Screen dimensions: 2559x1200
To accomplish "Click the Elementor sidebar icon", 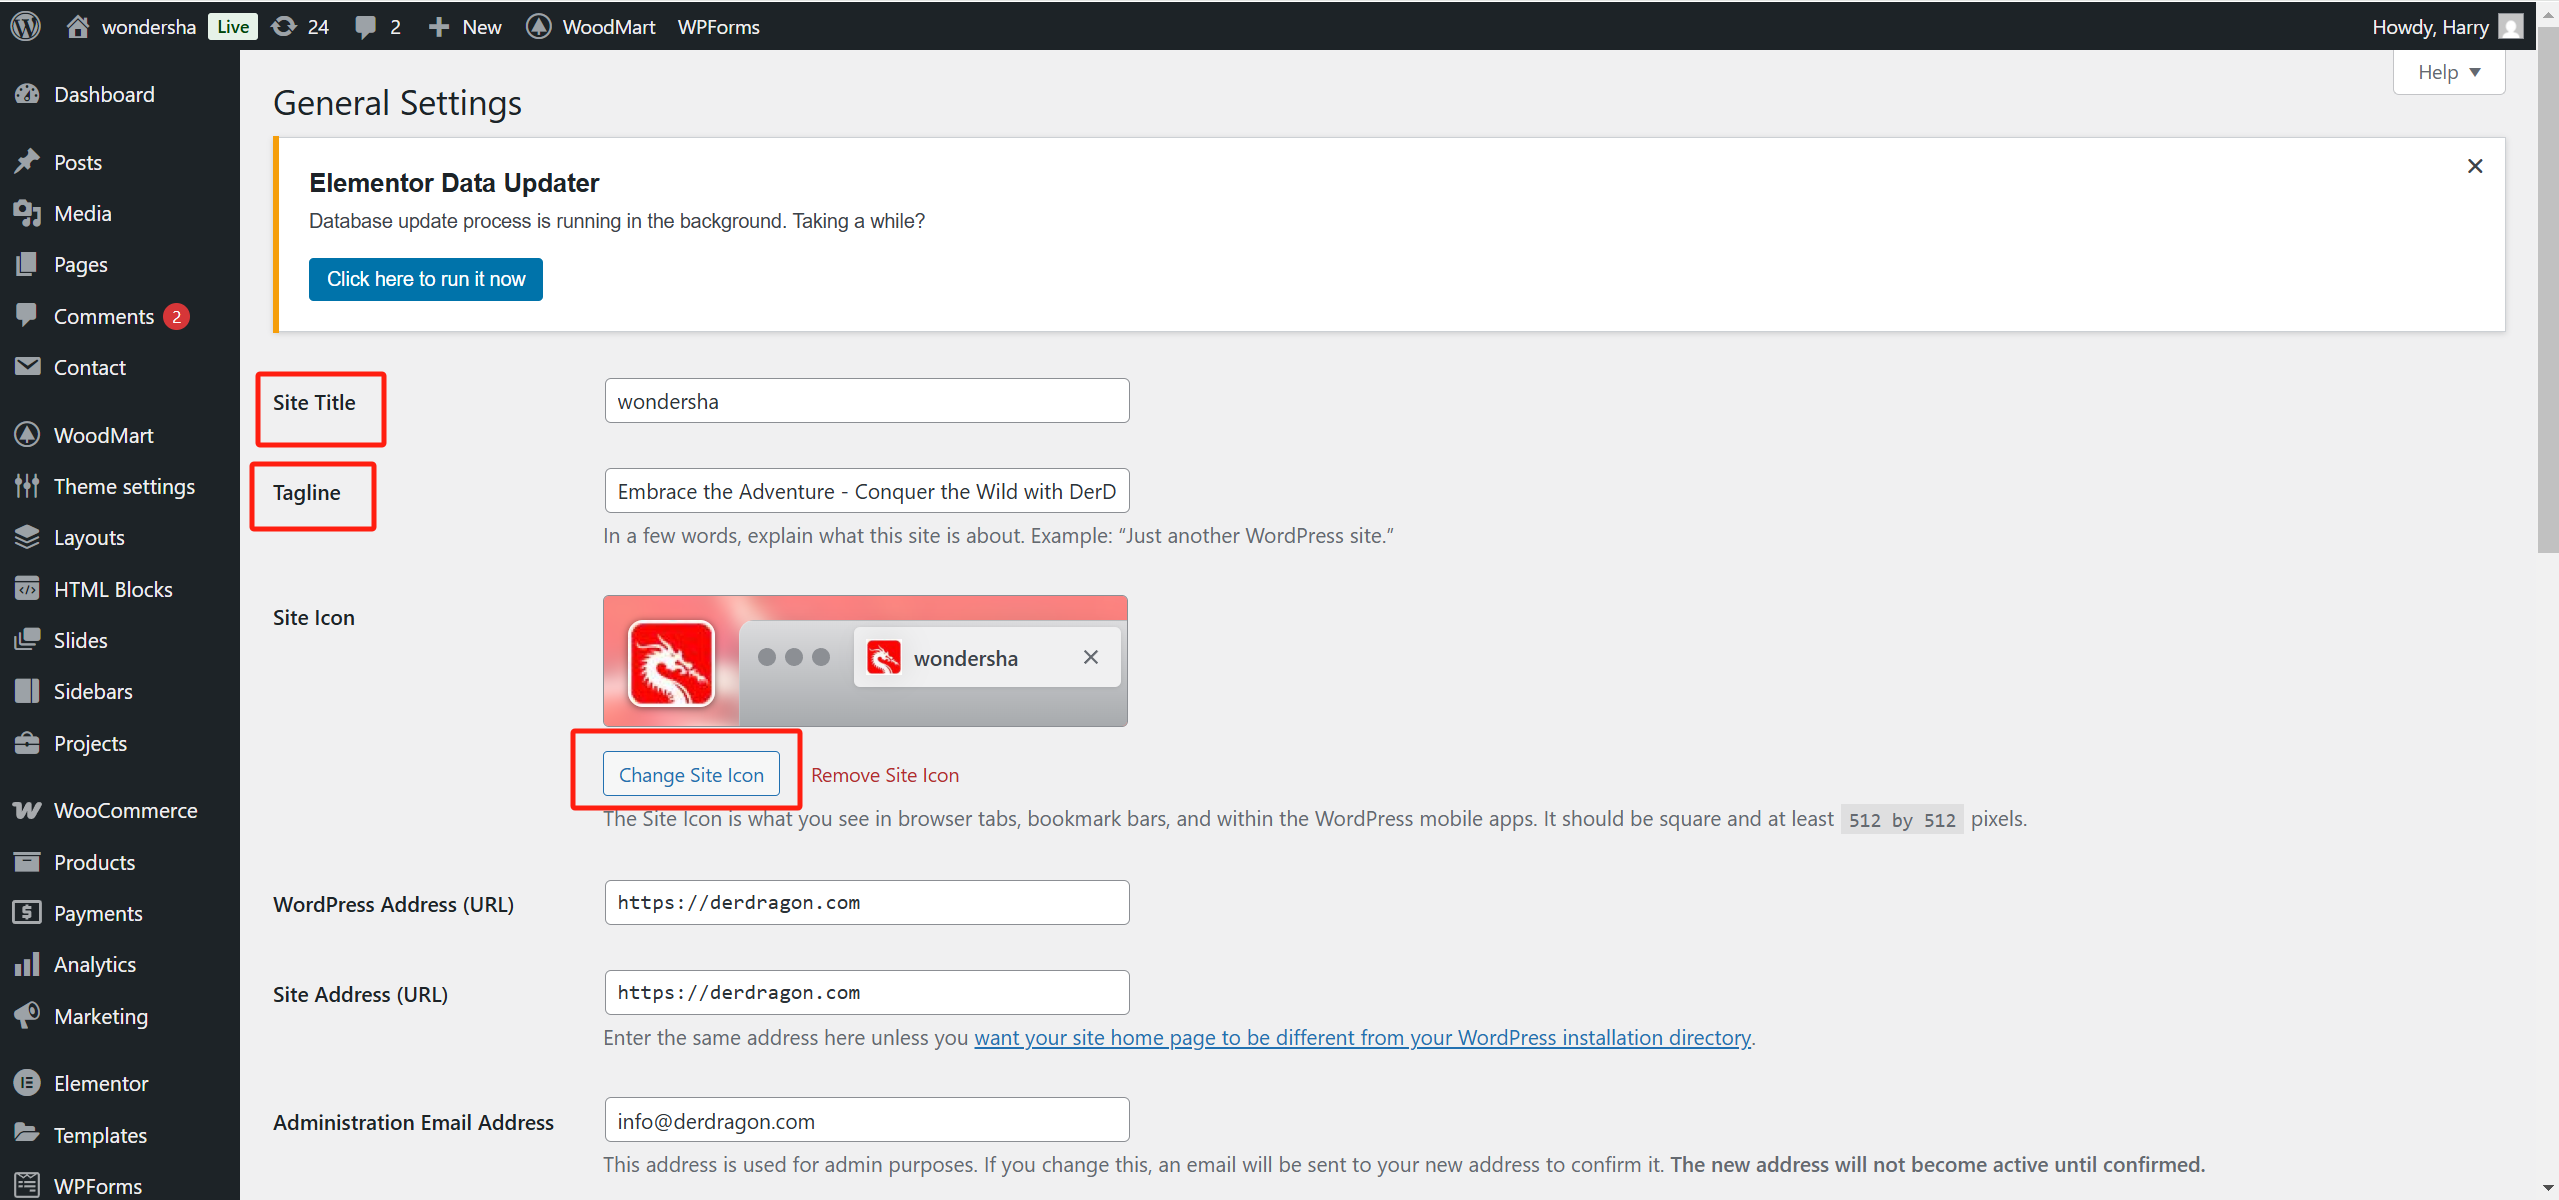I will (27, 1083).
